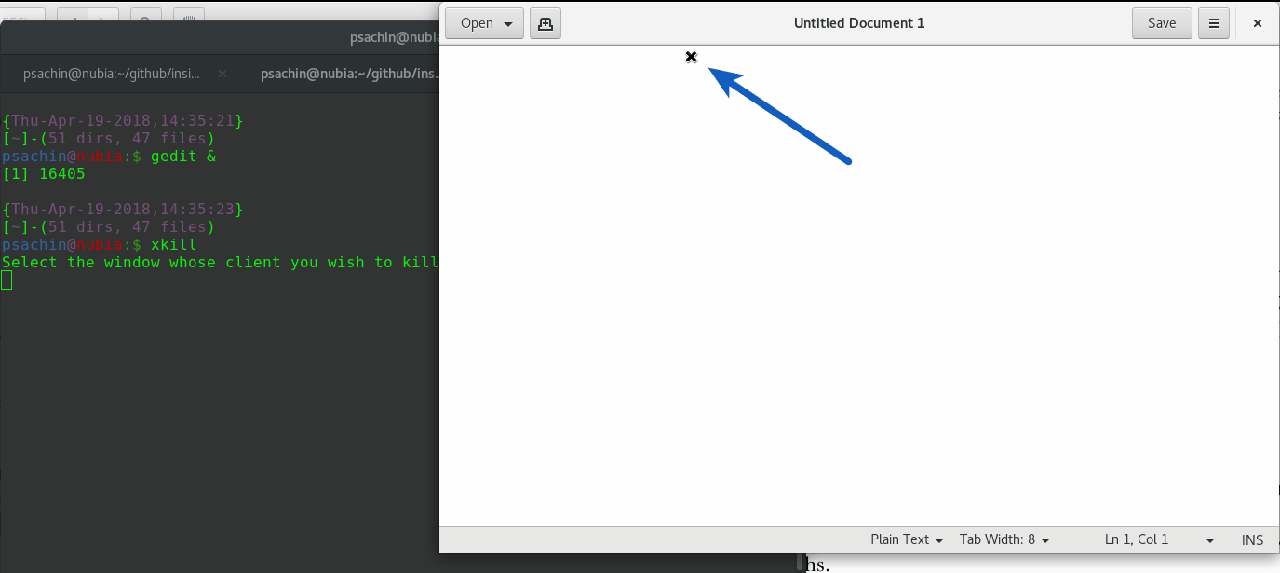Switch to the first terminal tab

click(112, 73)
